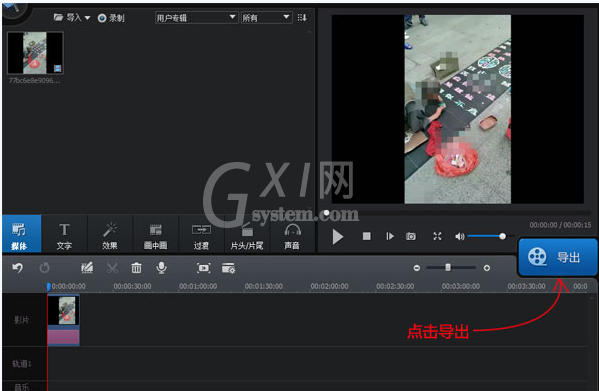Select the imported video thumbnail in library
Image resolution: width=599 pixels, height=391 pixels.
point(35,53)
